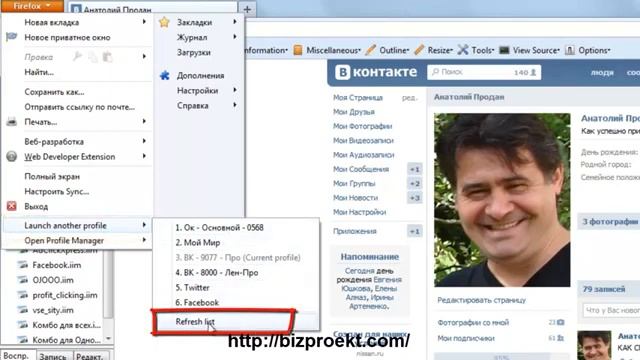Click the Web Developer Extension gear icon
Image resolution: width=640 pixels, height=360 pixels.
coord(11,156)
